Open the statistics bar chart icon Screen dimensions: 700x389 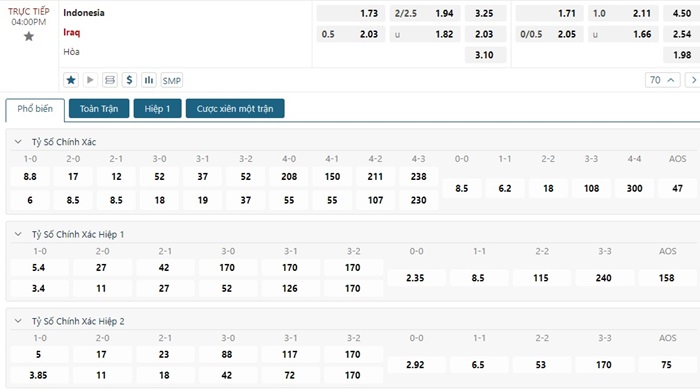click(x=149, y=80)
